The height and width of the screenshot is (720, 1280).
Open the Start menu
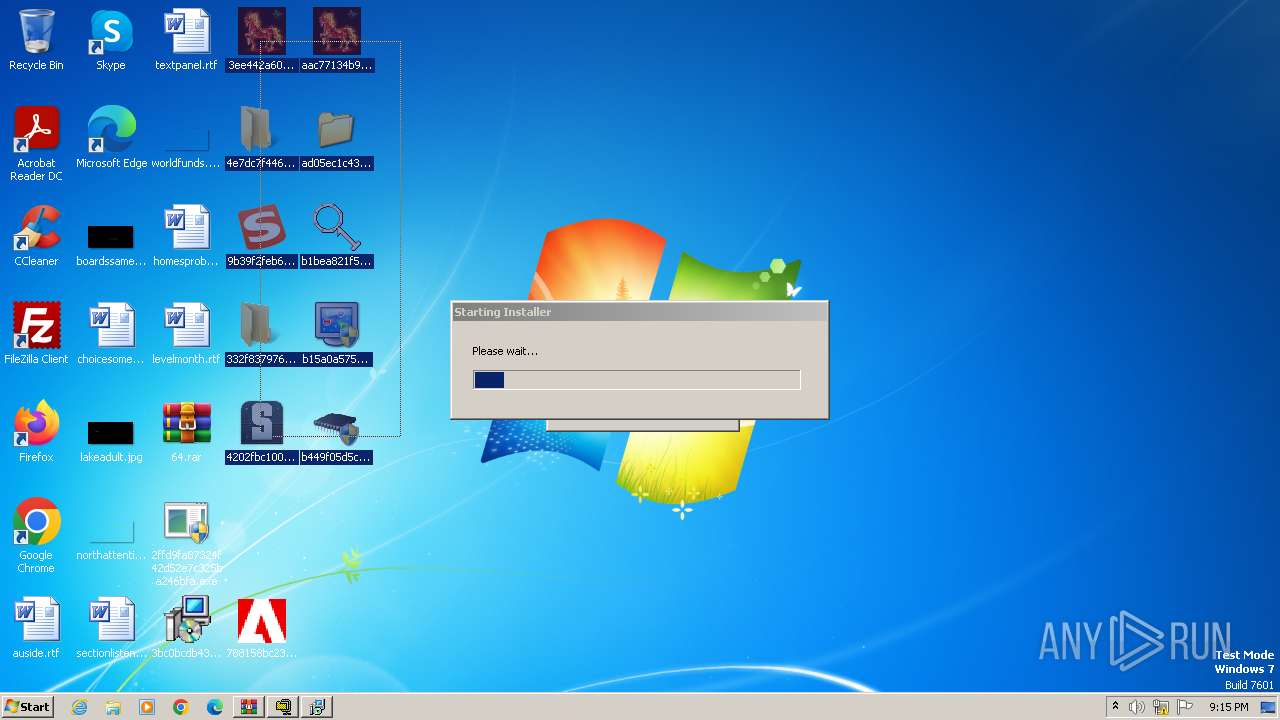[28, 706]
